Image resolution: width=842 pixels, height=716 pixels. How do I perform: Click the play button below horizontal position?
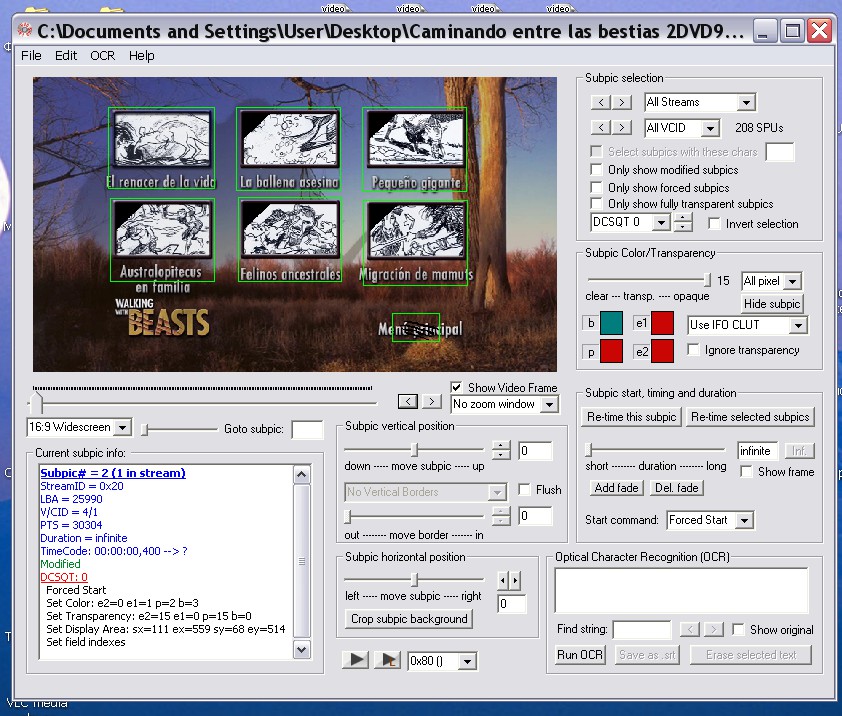pyautogui.click(x=355, y=660)
